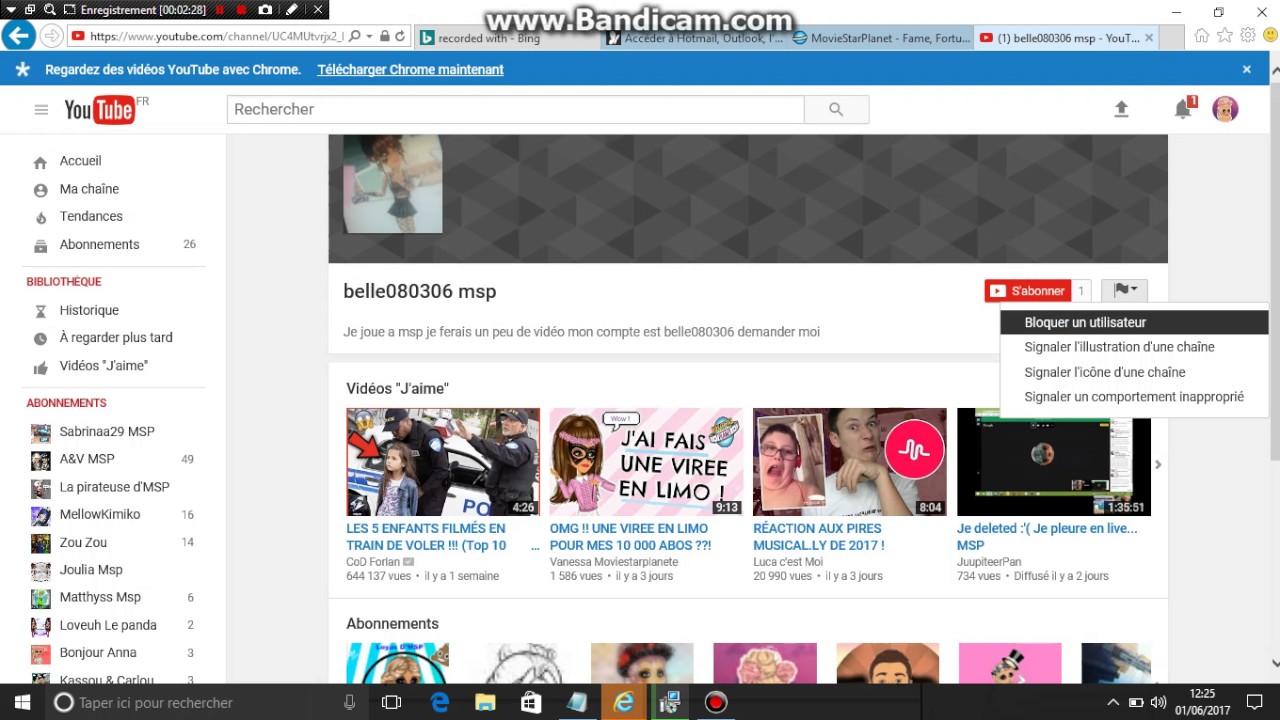Open the channel flag dropdown button
The image size is (1280, 720).
1125,291
